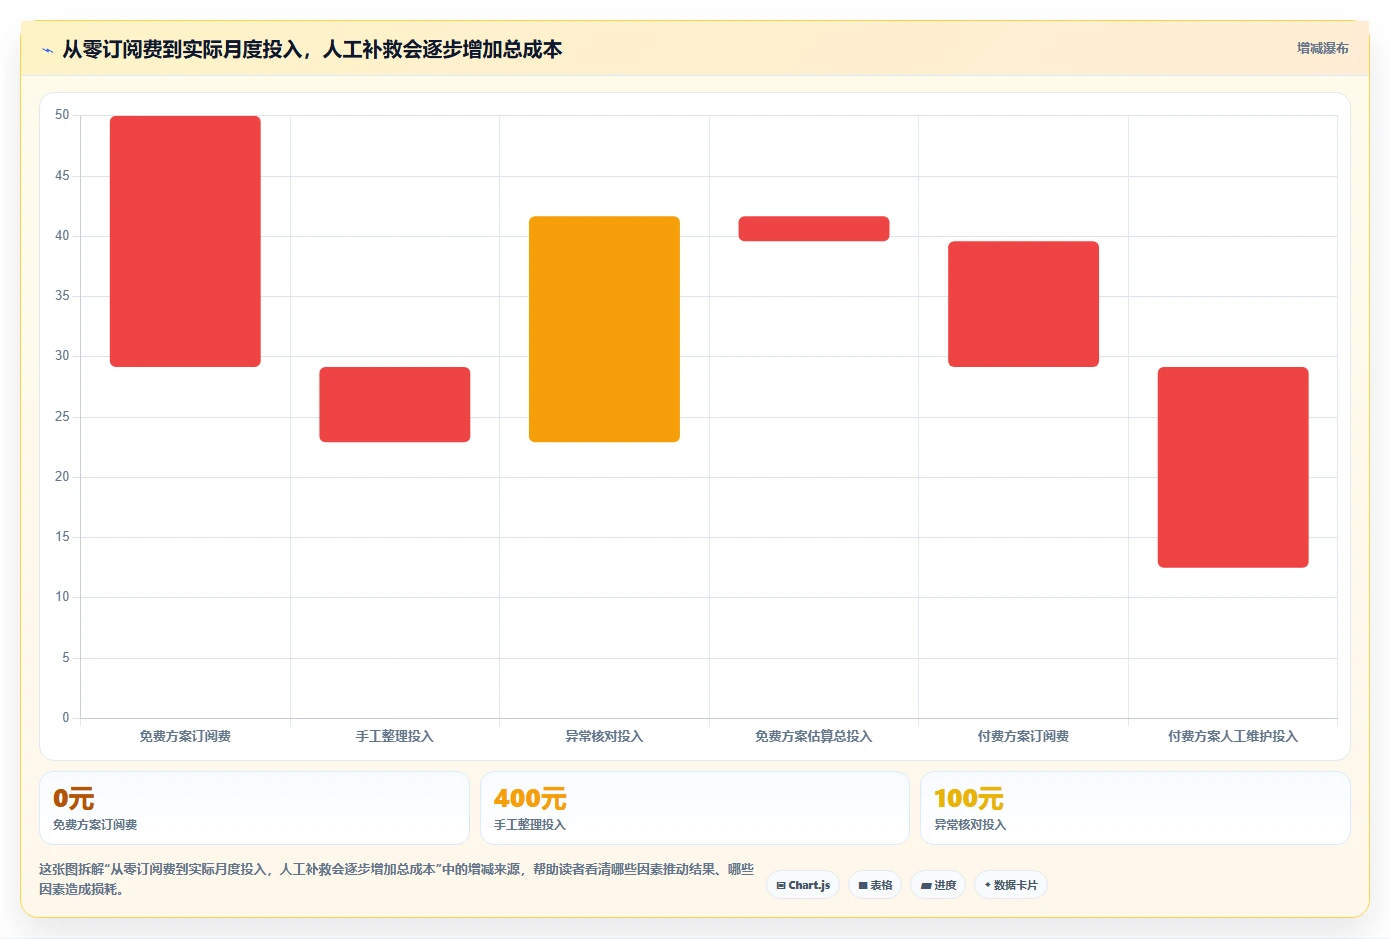The width and height of the screenshot is (1390, 939).
Task: Click the x-axis label 异常核对投入
Action: [x=604, y=736]
